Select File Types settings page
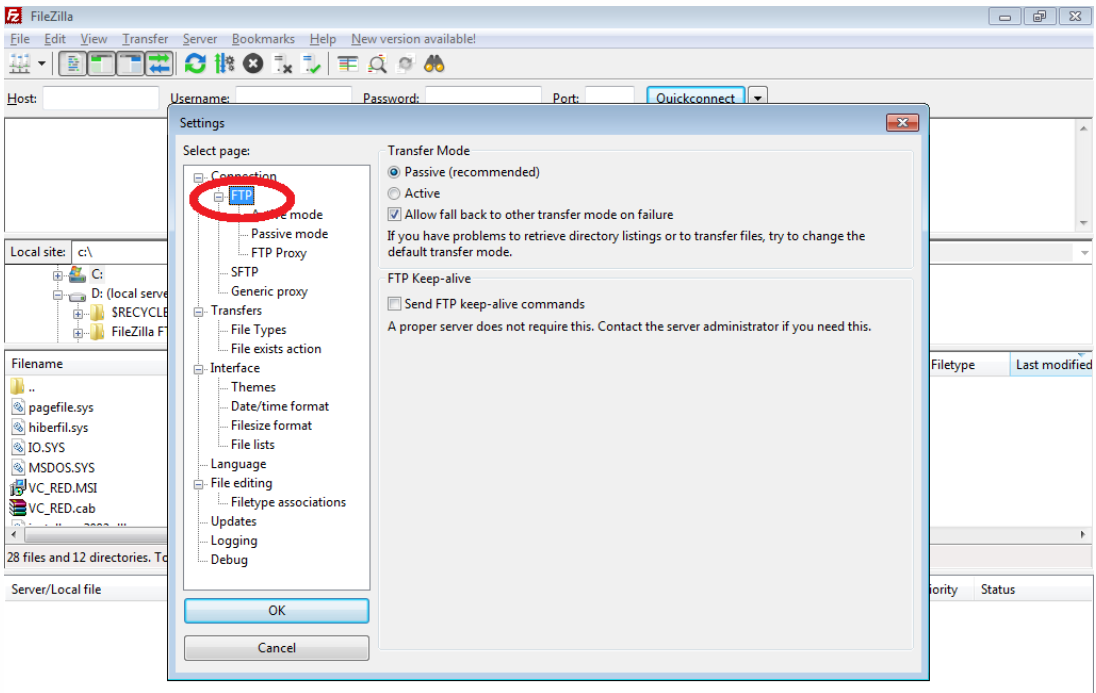The height and width of the screenshot is (693, 1096). coord(259,330)
